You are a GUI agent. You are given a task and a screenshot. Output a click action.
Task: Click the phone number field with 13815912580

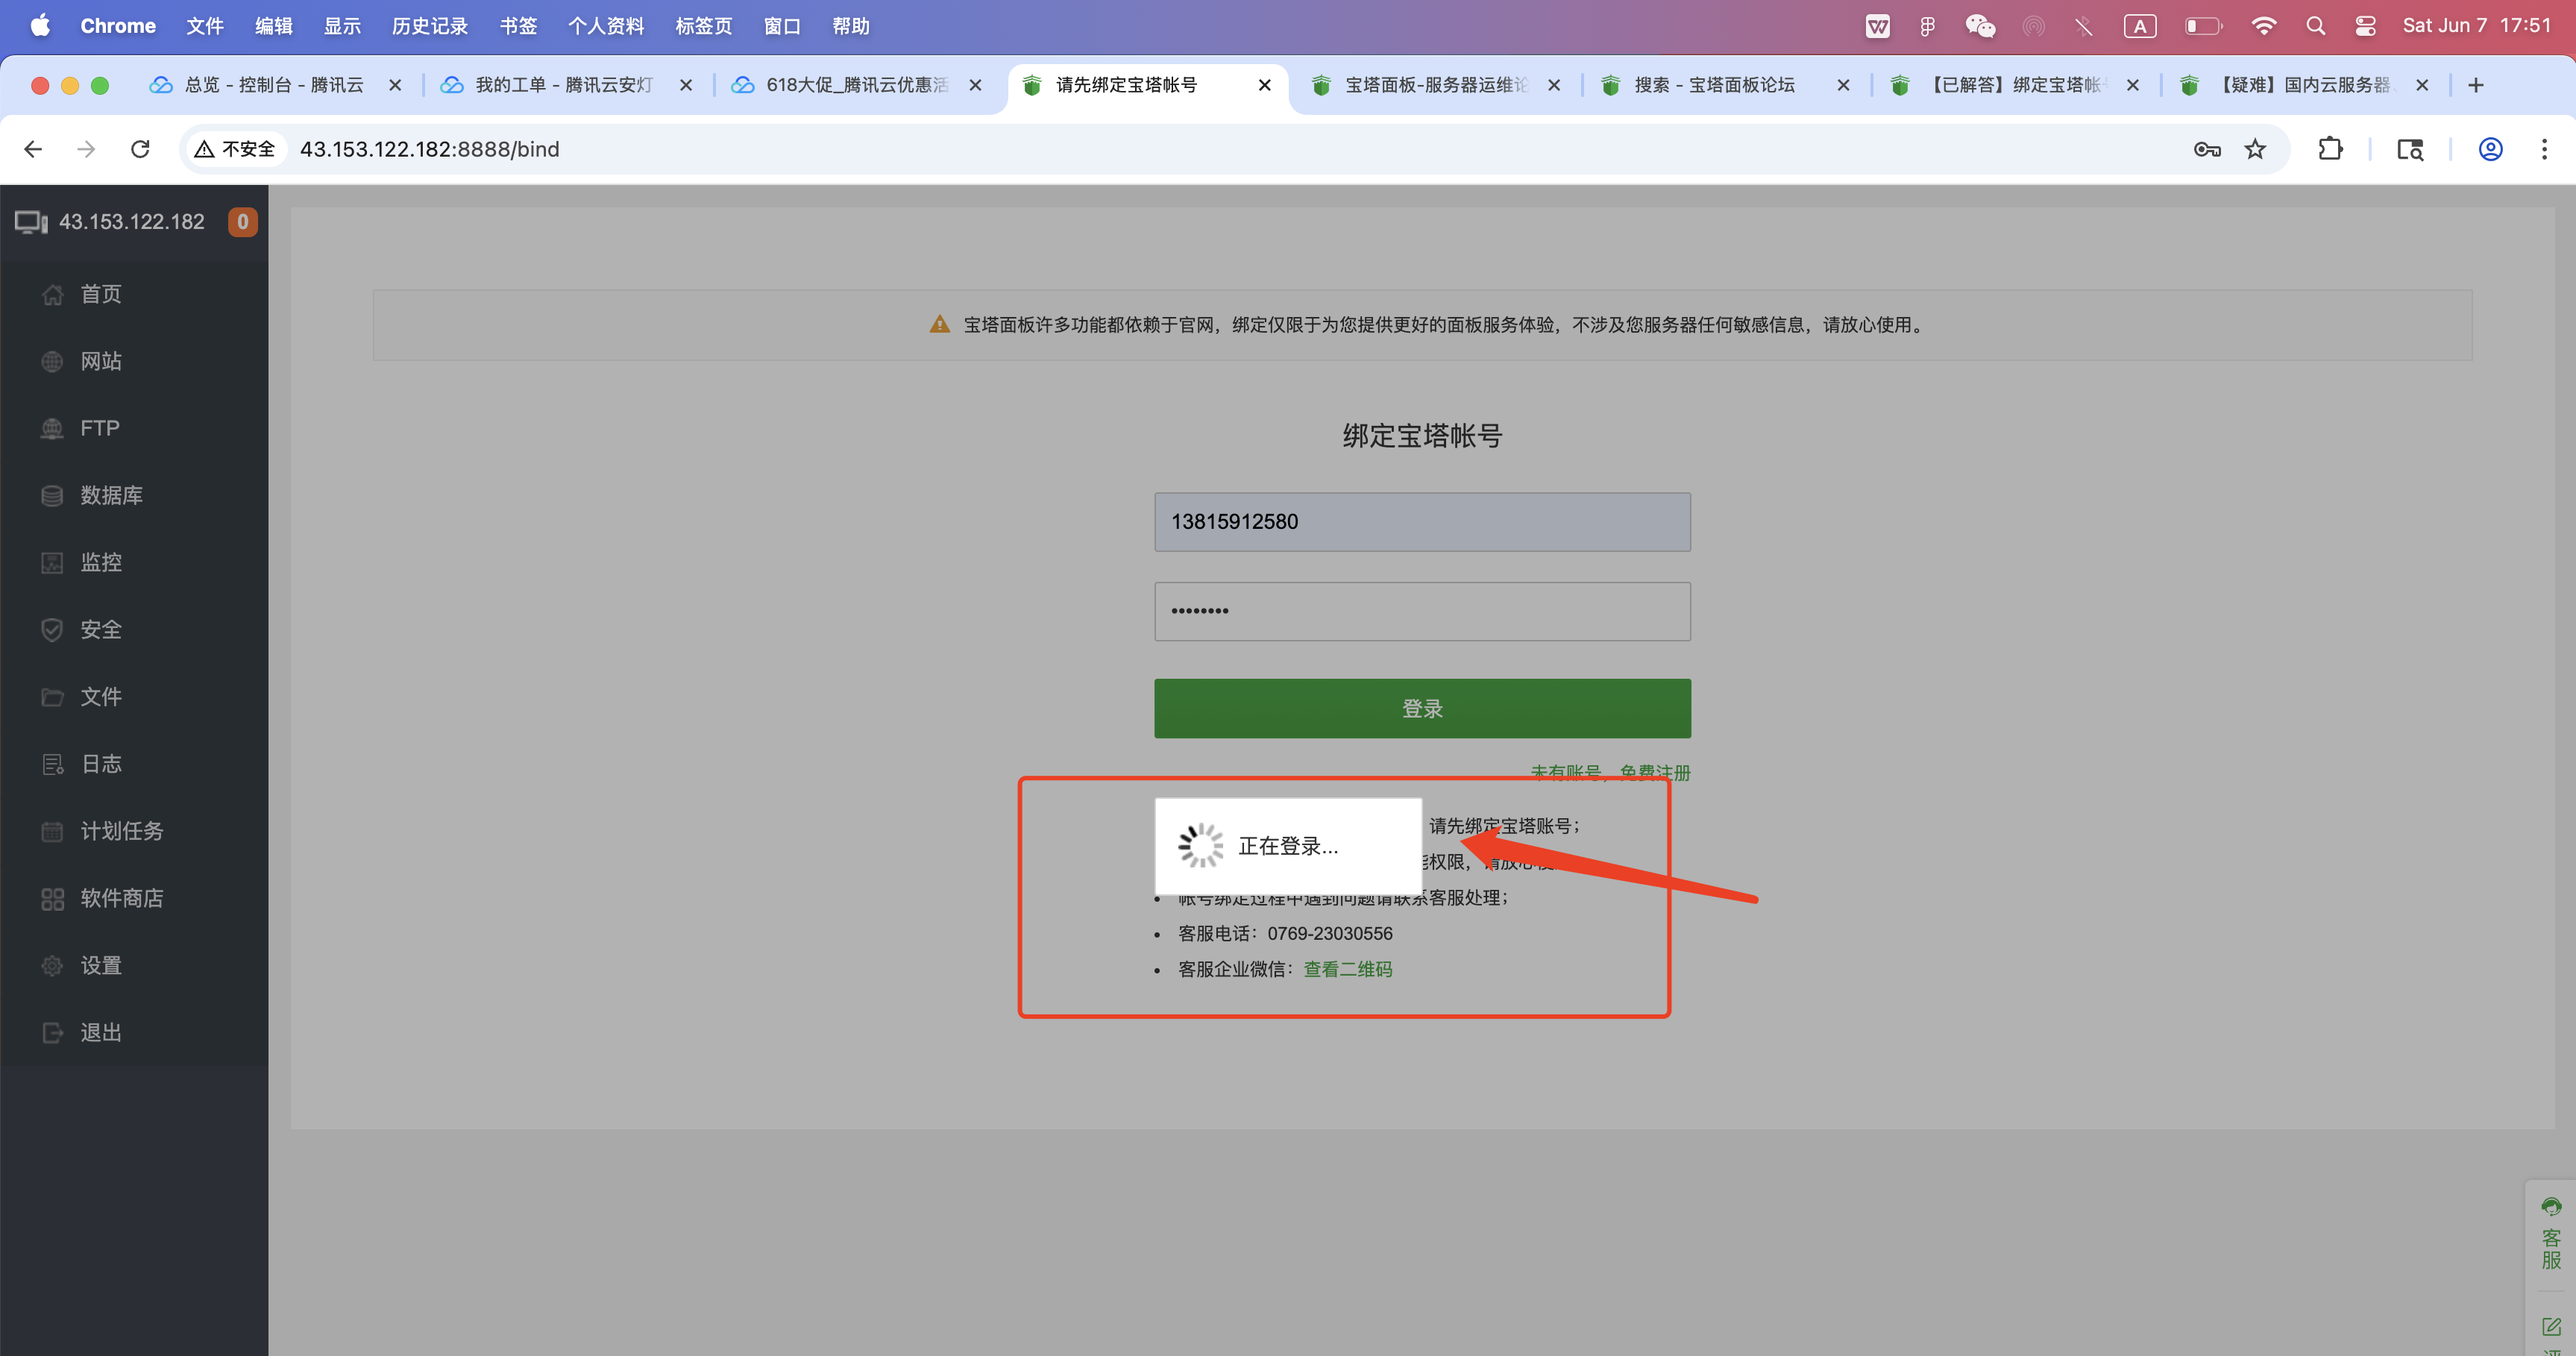[x=1422, y=522]
